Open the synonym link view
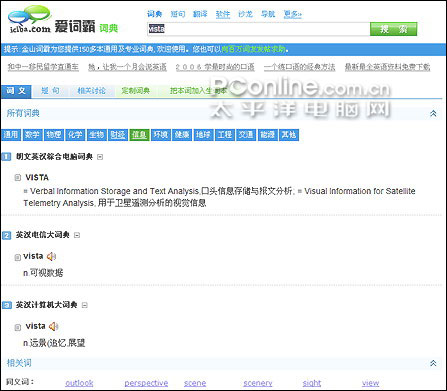The height and width of the screenshot is (391, 447). [x=370, y=383]
